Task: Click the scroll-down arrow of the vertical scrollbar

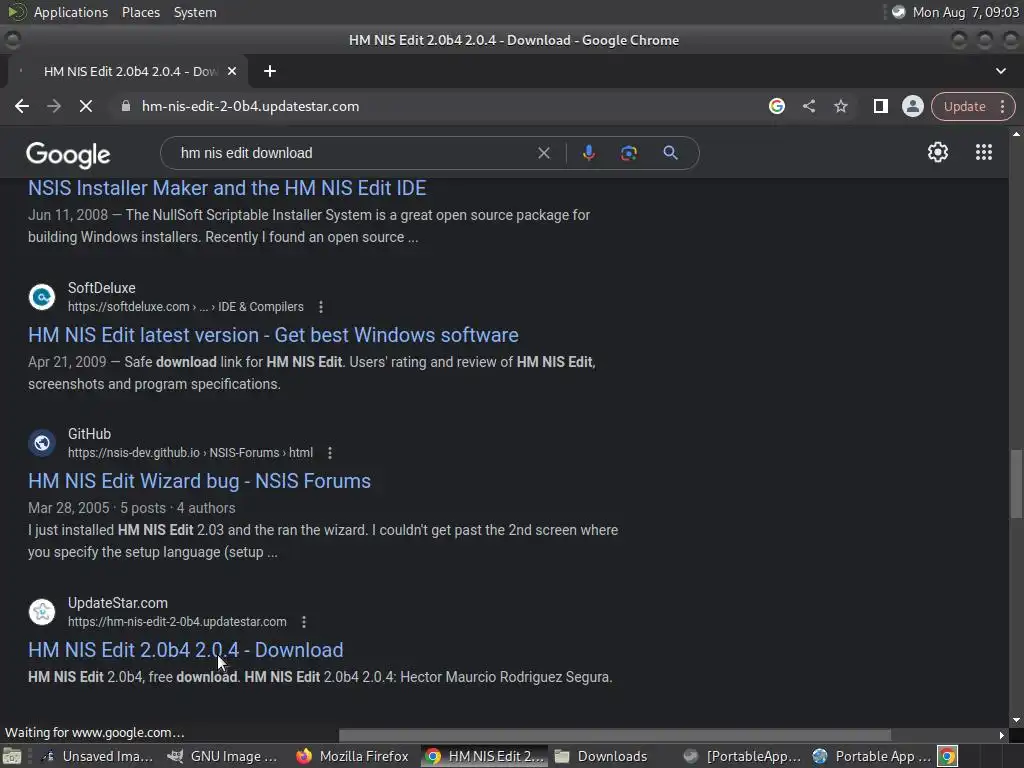Action: point(1016,720)
